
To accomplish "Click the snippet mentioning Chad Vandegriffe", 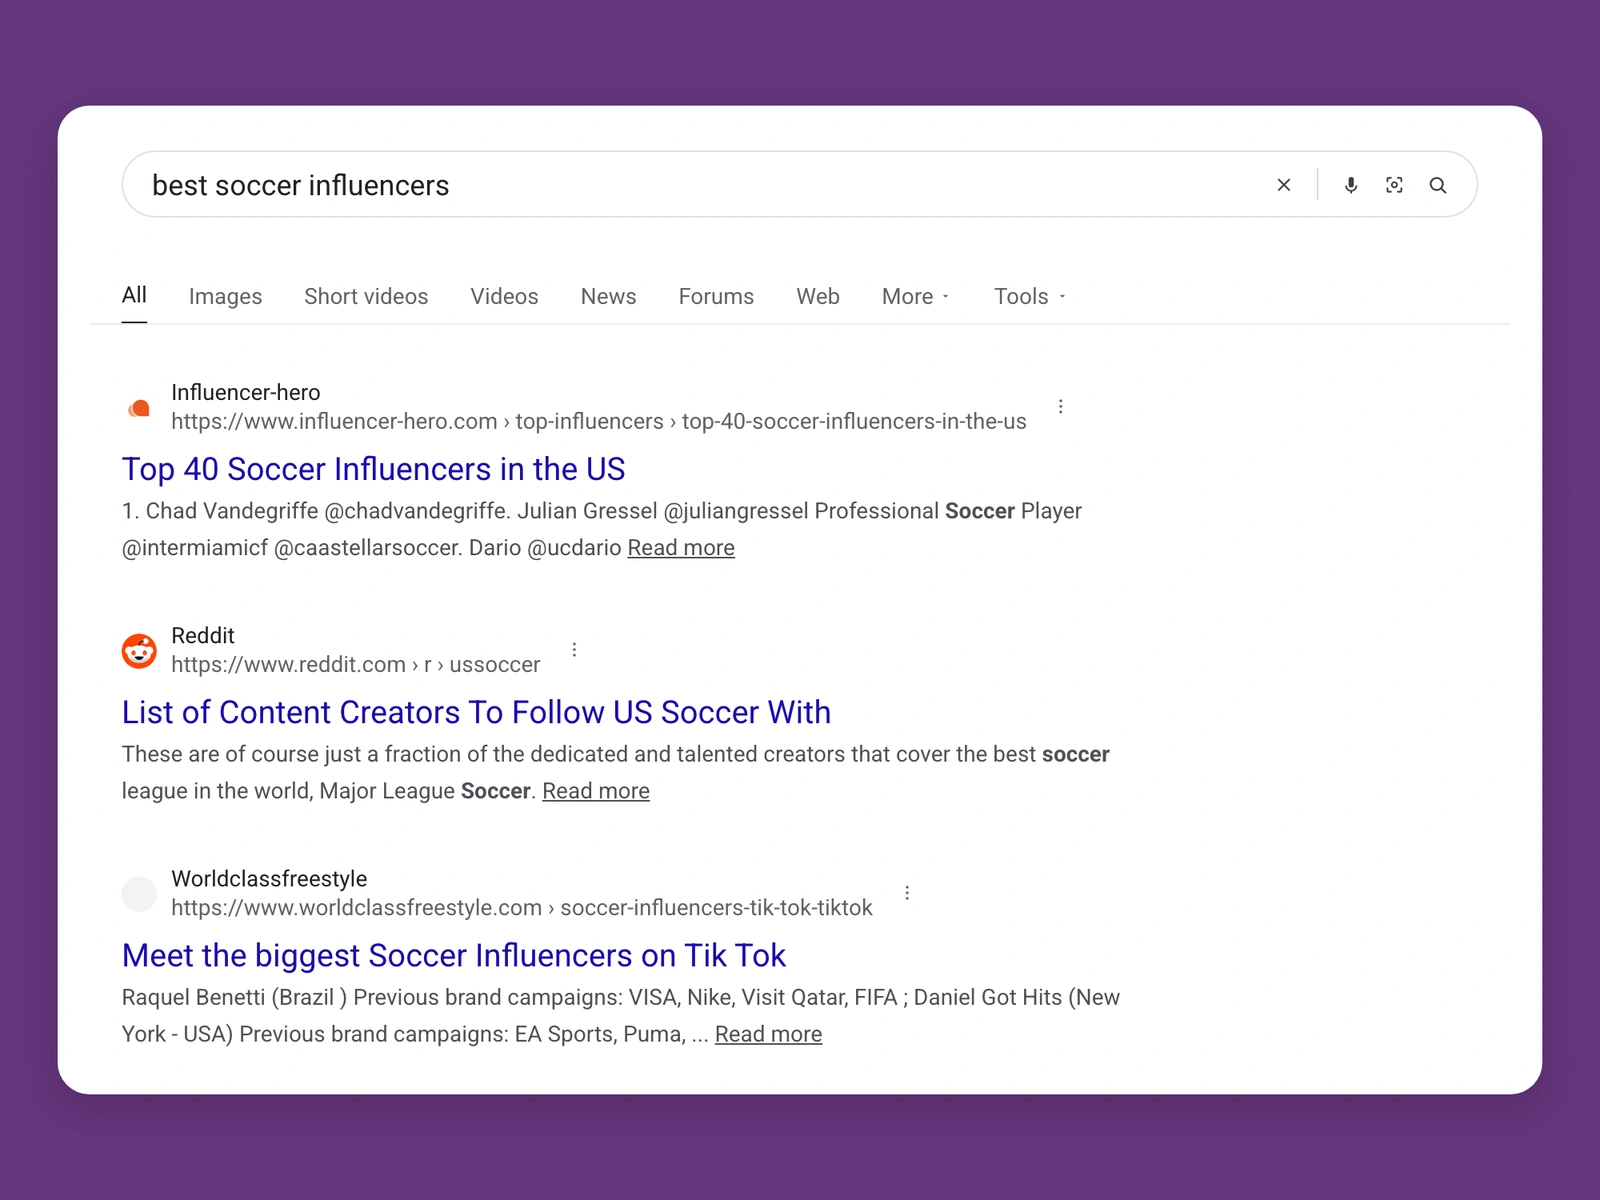I will click(x=601, y=529).
